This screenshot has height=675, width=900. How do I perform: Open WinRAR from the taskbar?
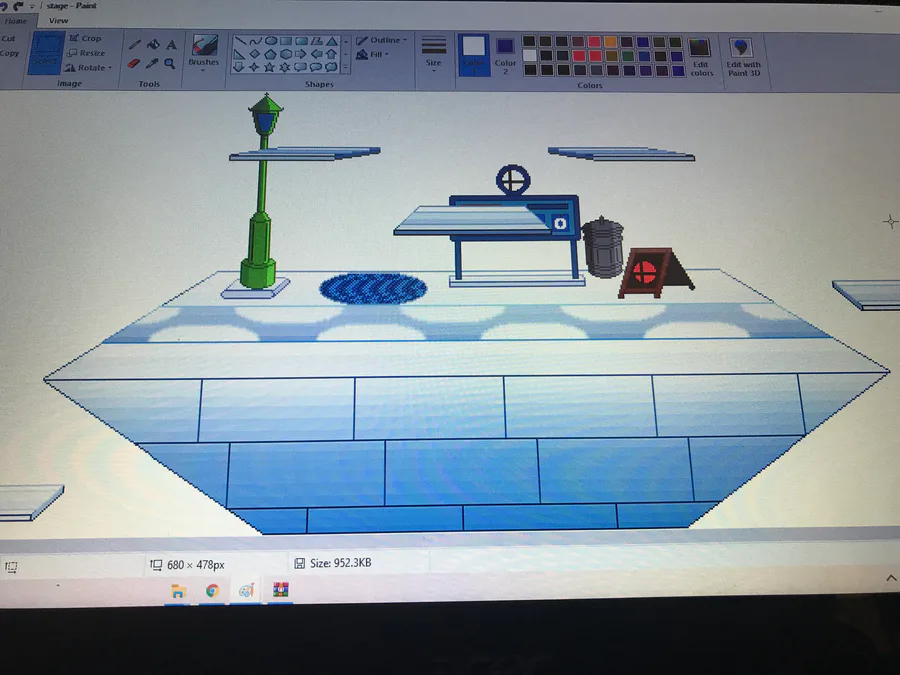tap(281, 589)
